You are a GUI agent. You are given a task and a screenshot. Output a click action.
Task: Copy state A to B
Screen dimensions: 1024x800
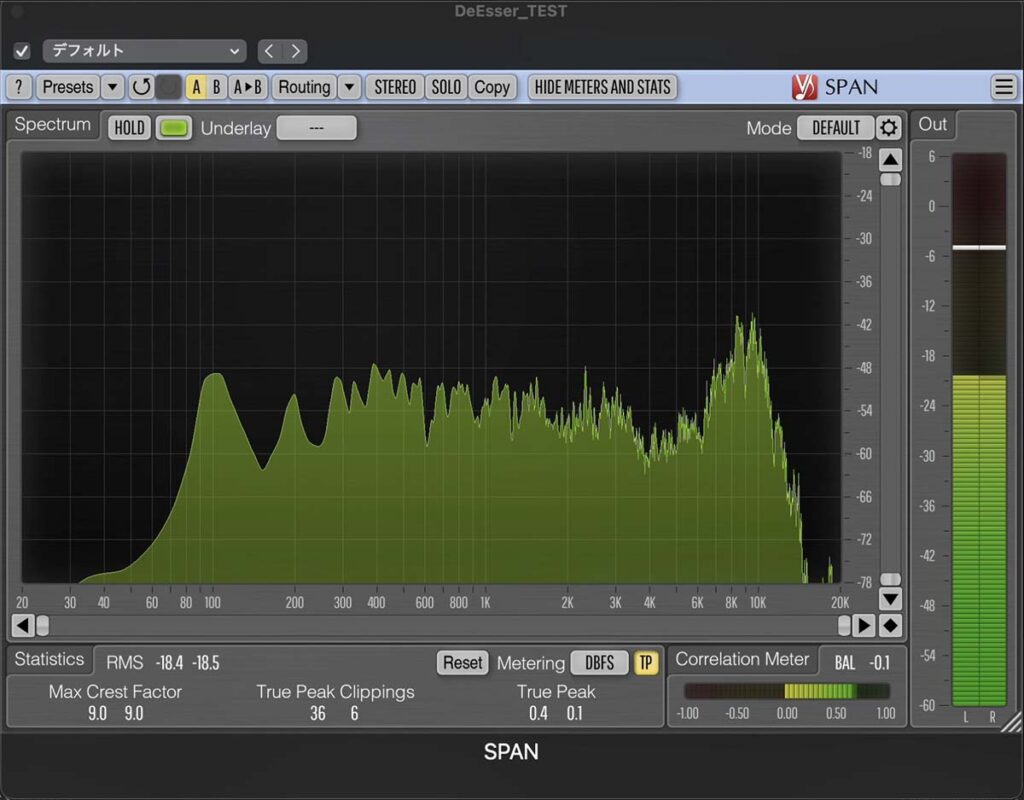point(247,87)
